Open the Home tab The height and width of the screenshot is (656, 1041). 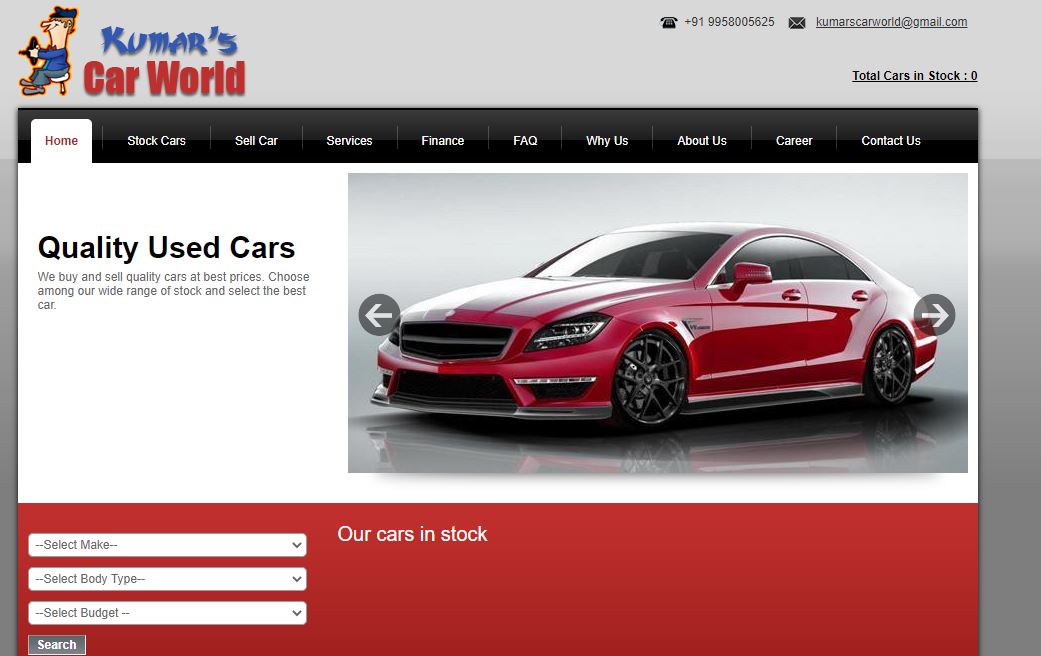coord(61,141)
